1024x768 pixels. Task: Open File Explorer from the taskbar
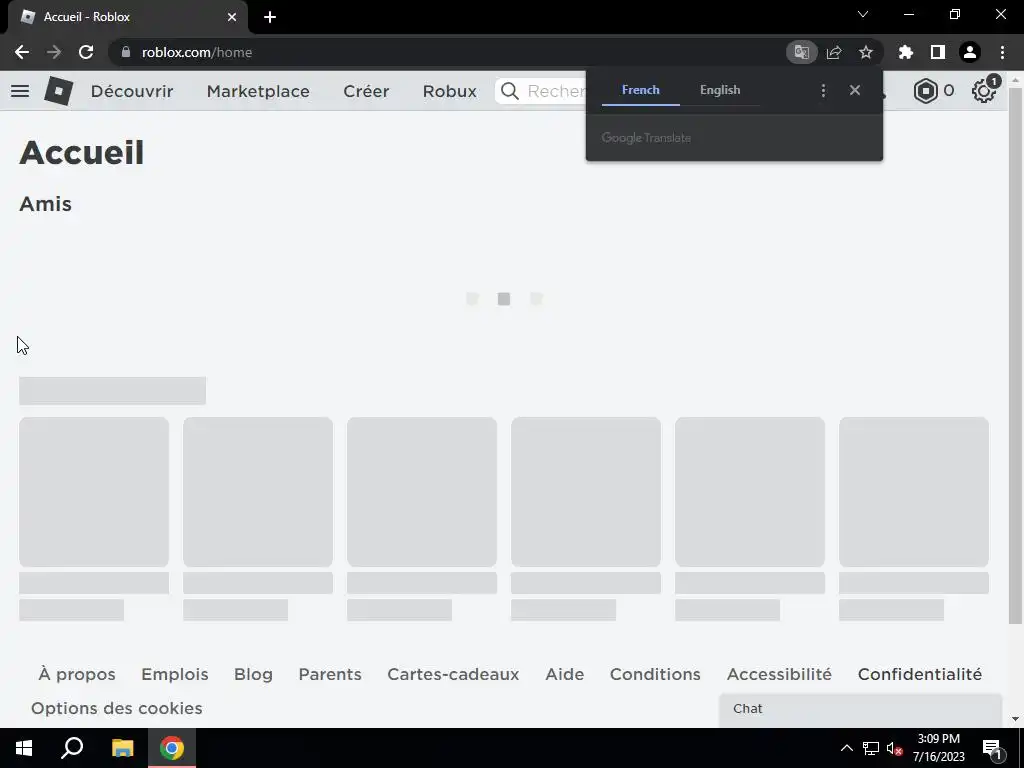(122, 748)
